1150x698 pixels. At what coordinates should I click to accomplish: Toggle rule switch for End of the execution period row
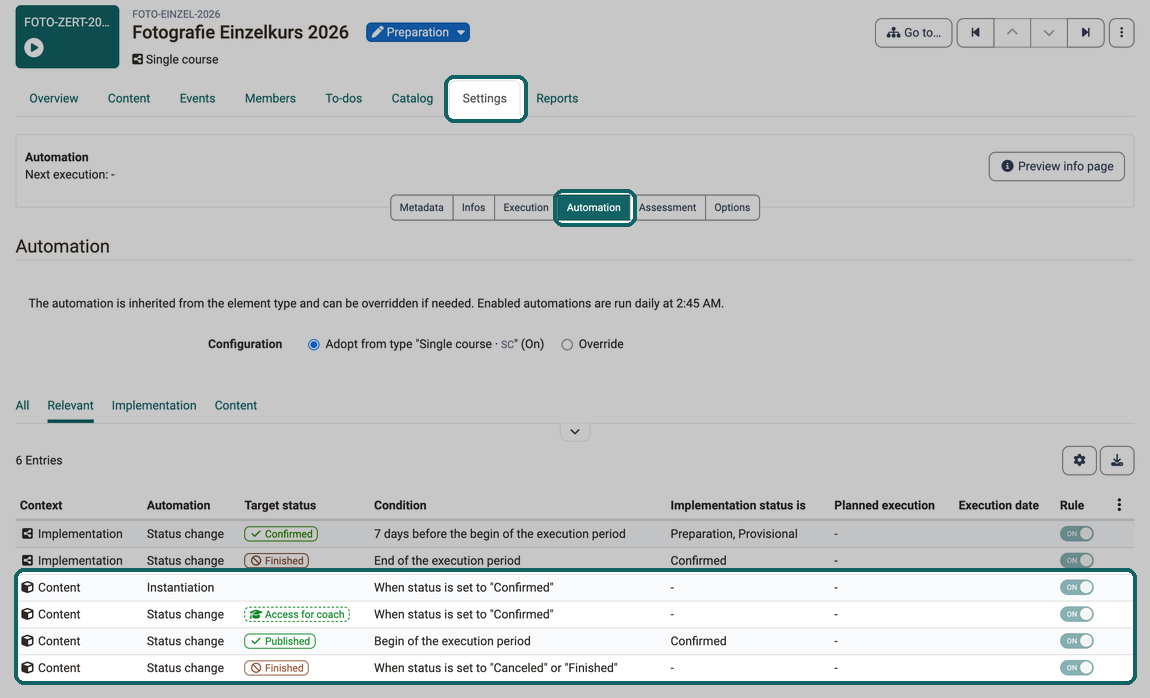(x=1077, y=560)
